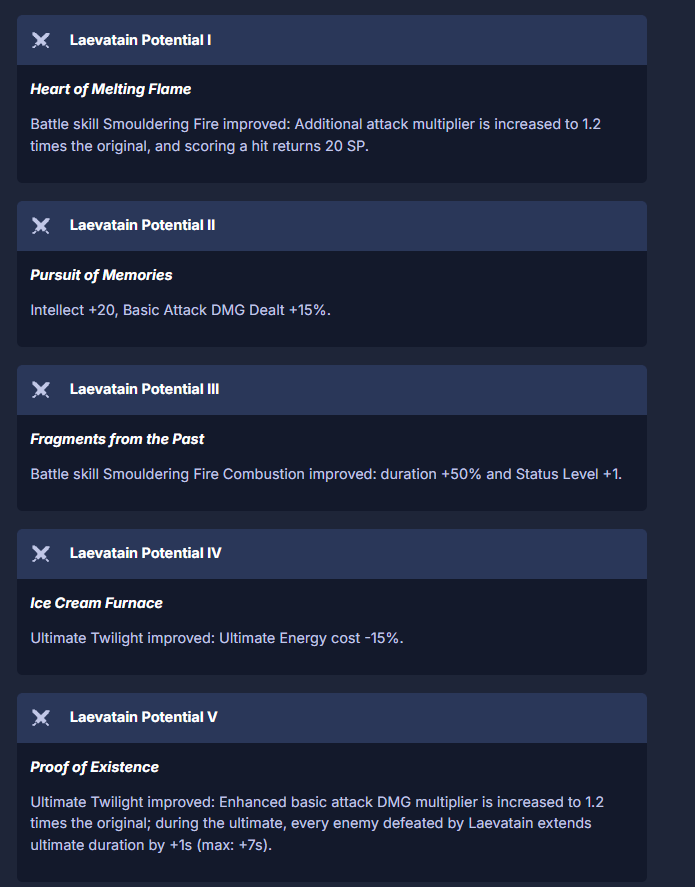Click the Intellect +20 bonus description text
The height and width of the screenshot is (887, 695).
pyautogui.click(x=180, y=310)
